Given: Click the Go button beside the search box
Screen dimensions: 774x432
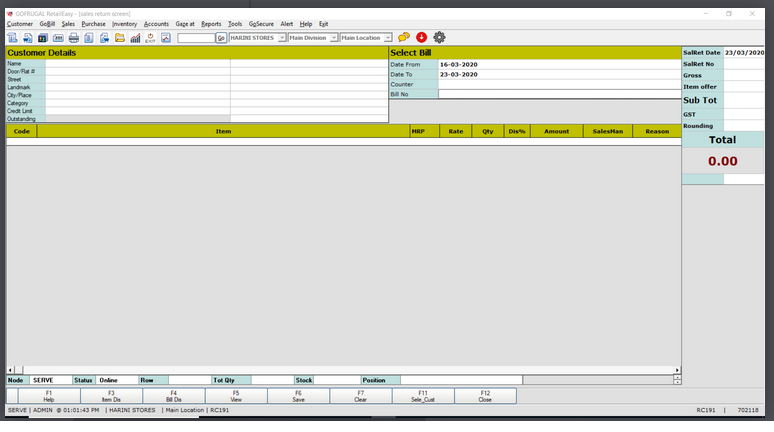Looking at the screenshot, I should click(221, 38).
